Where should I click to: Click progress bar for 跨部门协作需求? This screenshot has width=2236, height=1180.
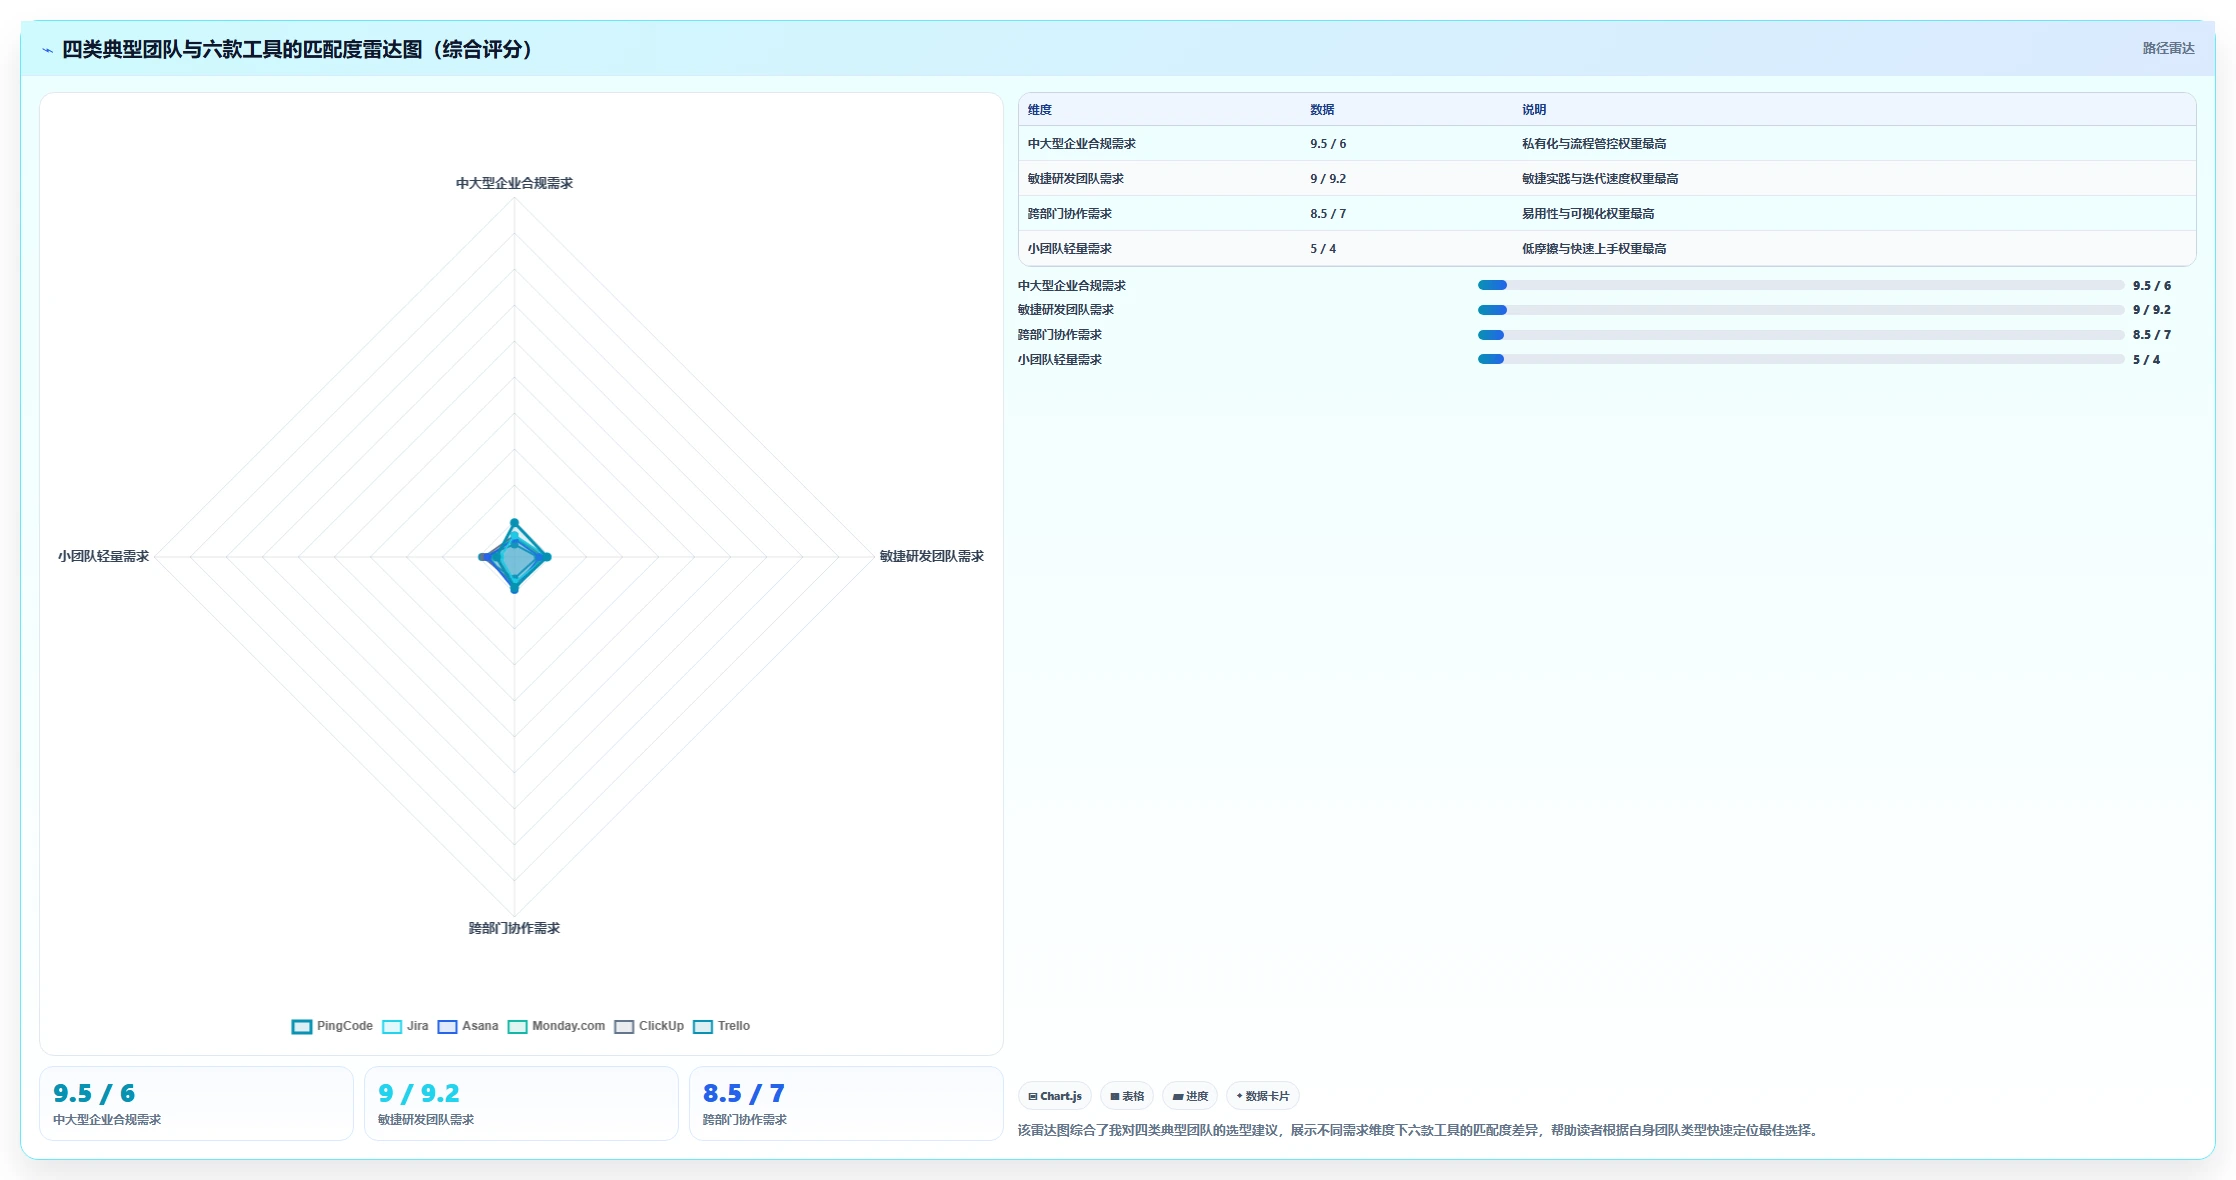(x=1801, y=335)
